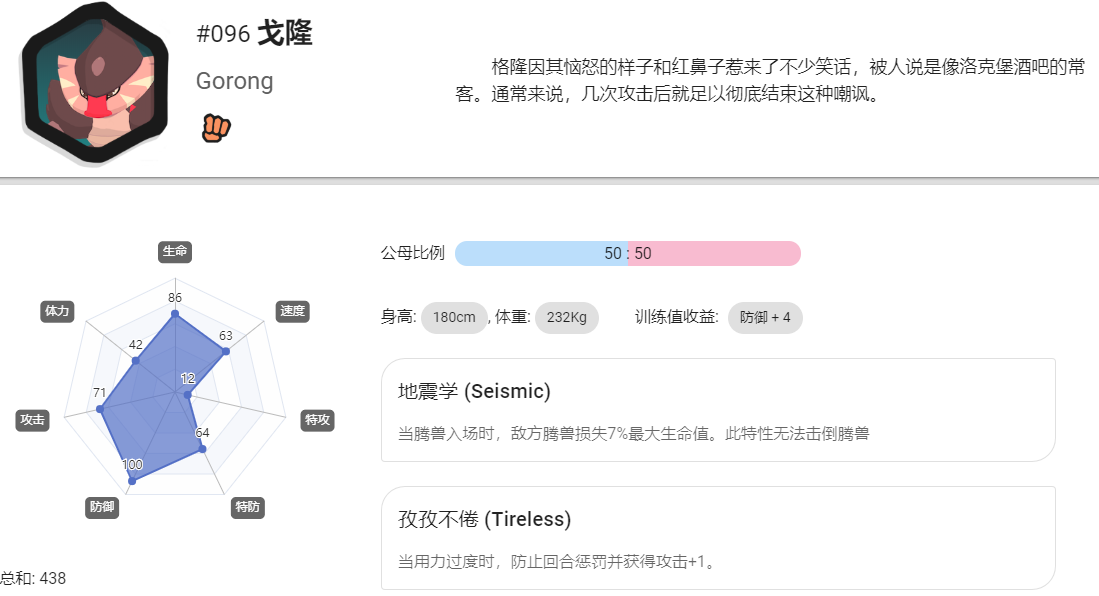Select the 生命 stat label on radar
The width and height of the screenshot is (1099, 596).
(x=175, y=251)
